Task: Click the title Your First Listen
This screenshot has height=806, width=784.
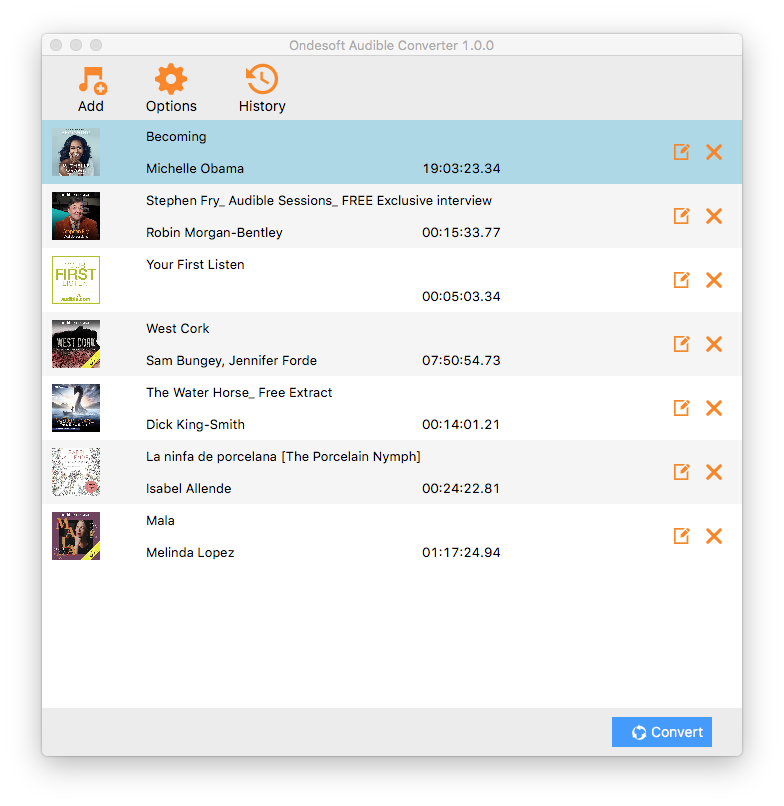Action: pos(195,265)
